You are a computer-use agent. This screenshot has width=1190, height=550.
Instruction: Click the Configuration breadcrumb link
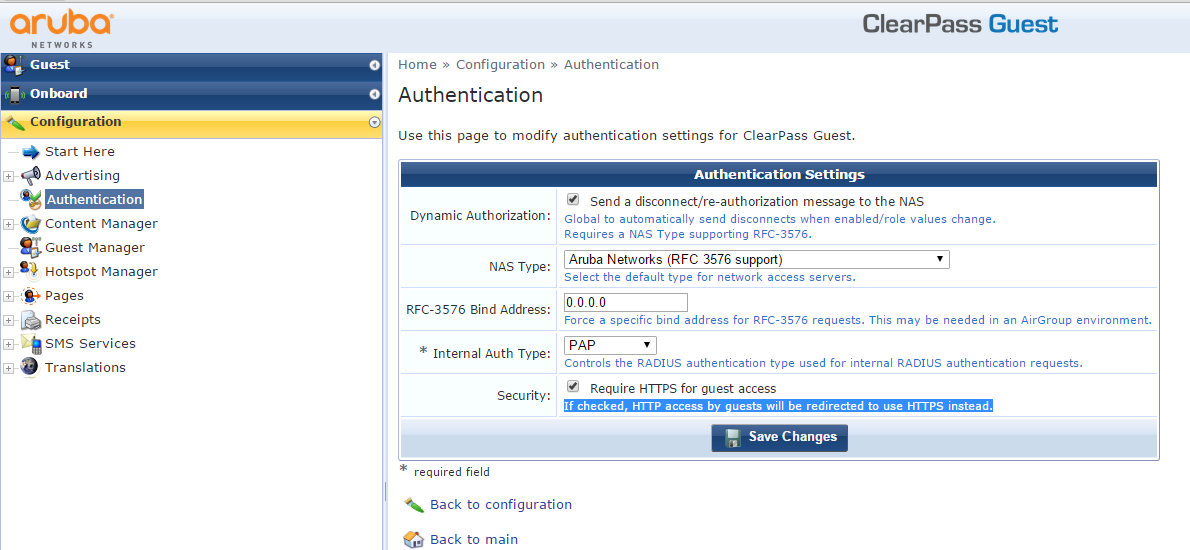(500, 64)
